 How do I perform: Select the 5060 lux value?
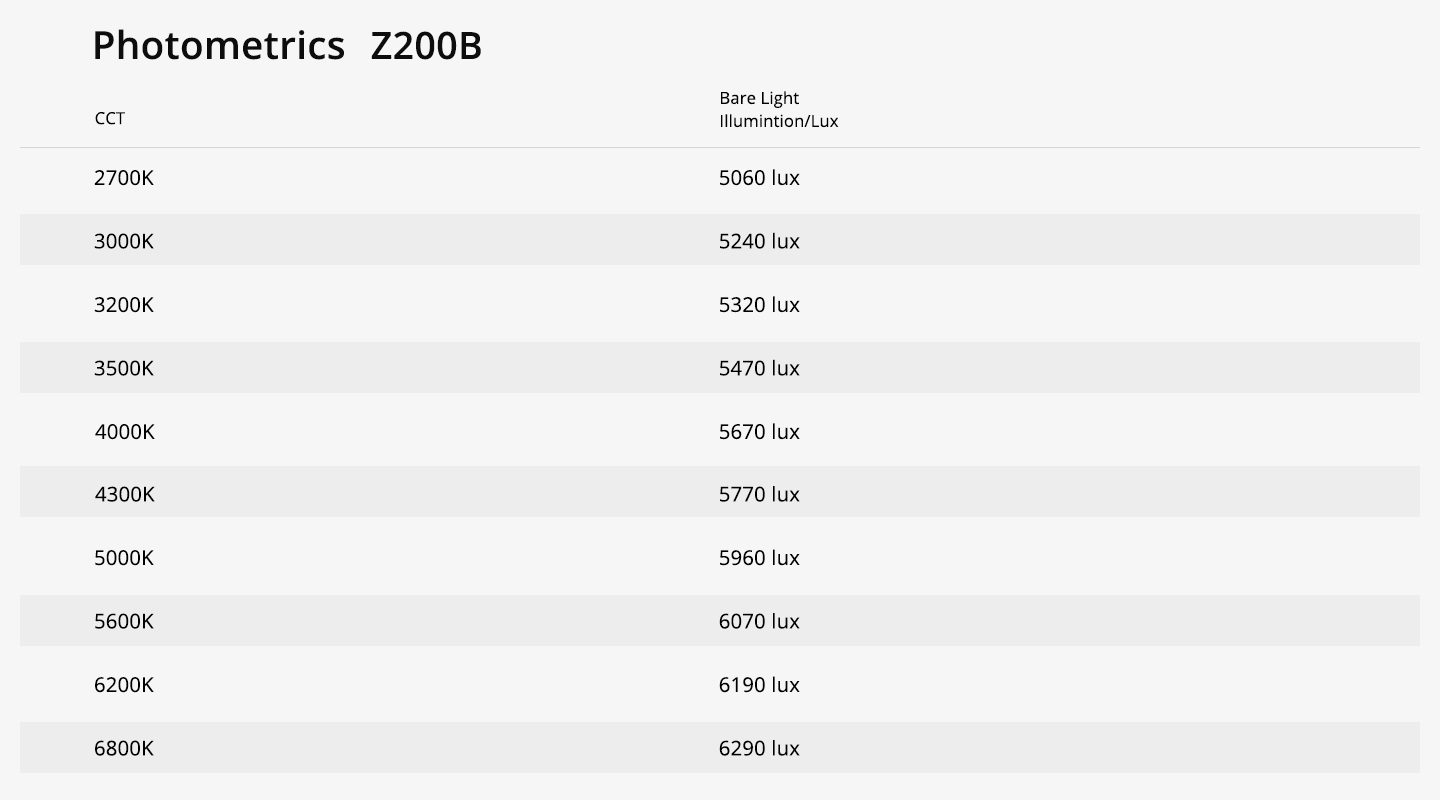[759, 178]
